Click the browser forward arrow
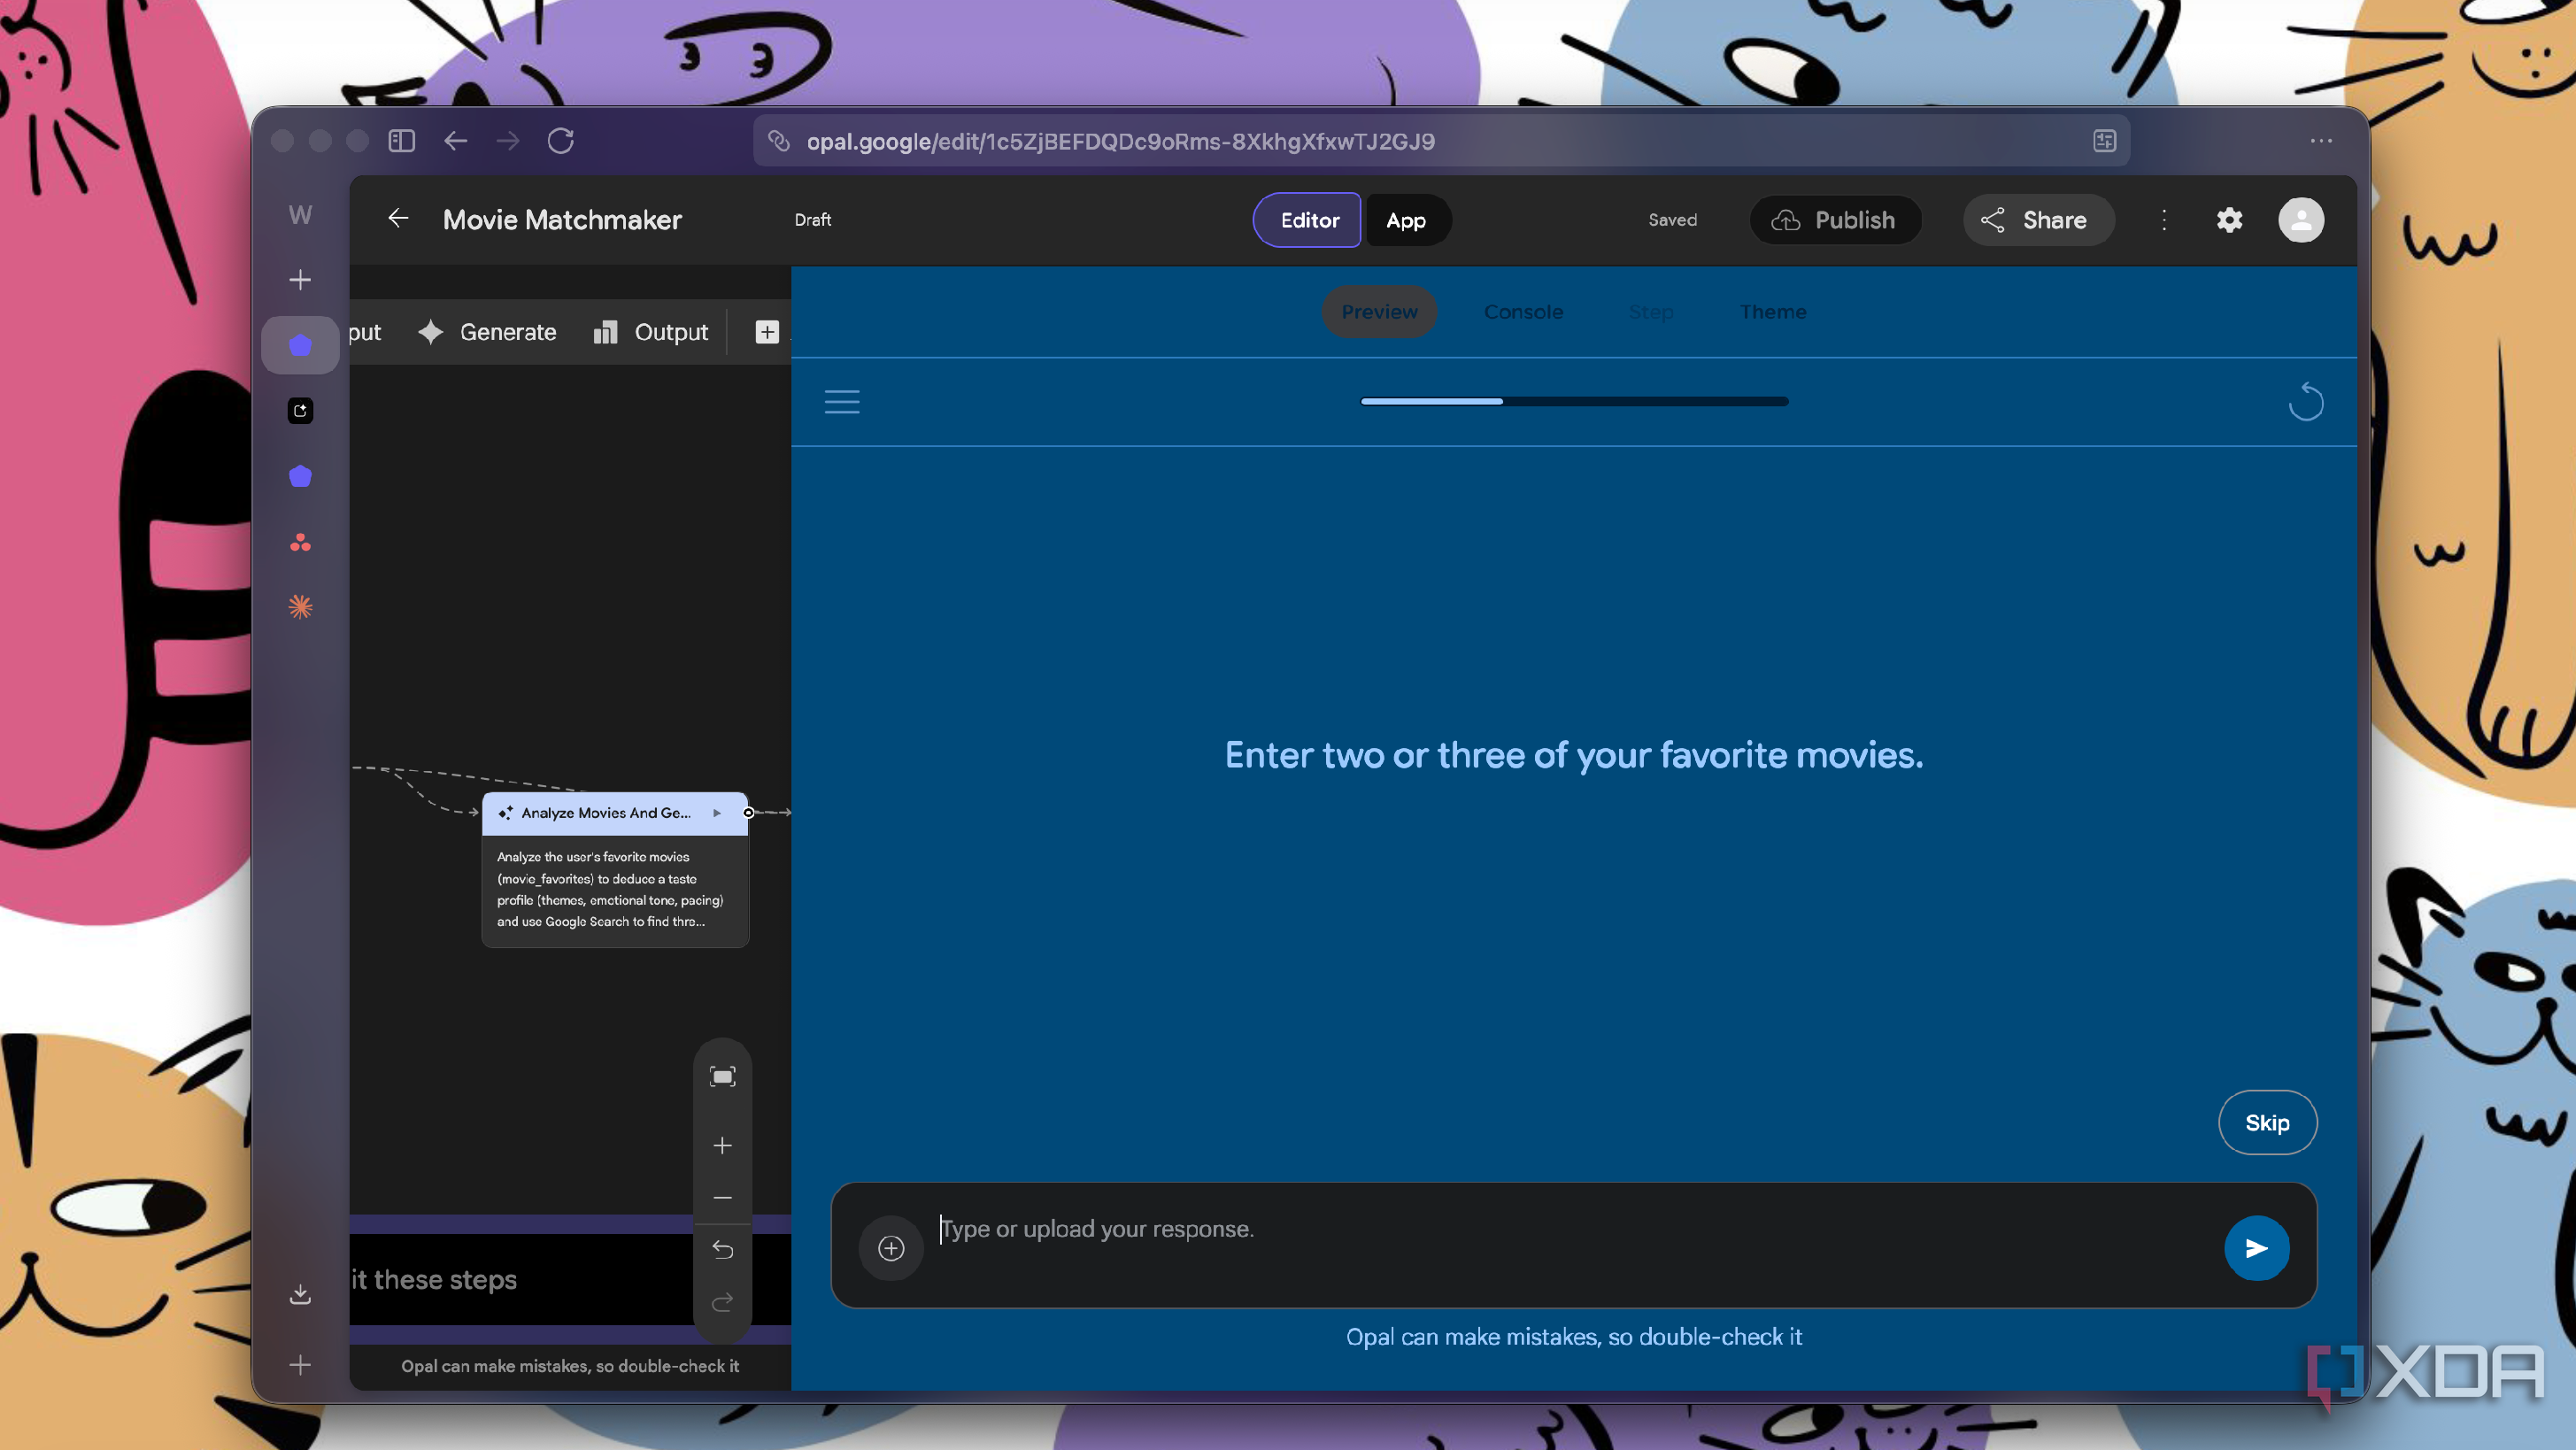2576x1450 pixels. (508, 141)
